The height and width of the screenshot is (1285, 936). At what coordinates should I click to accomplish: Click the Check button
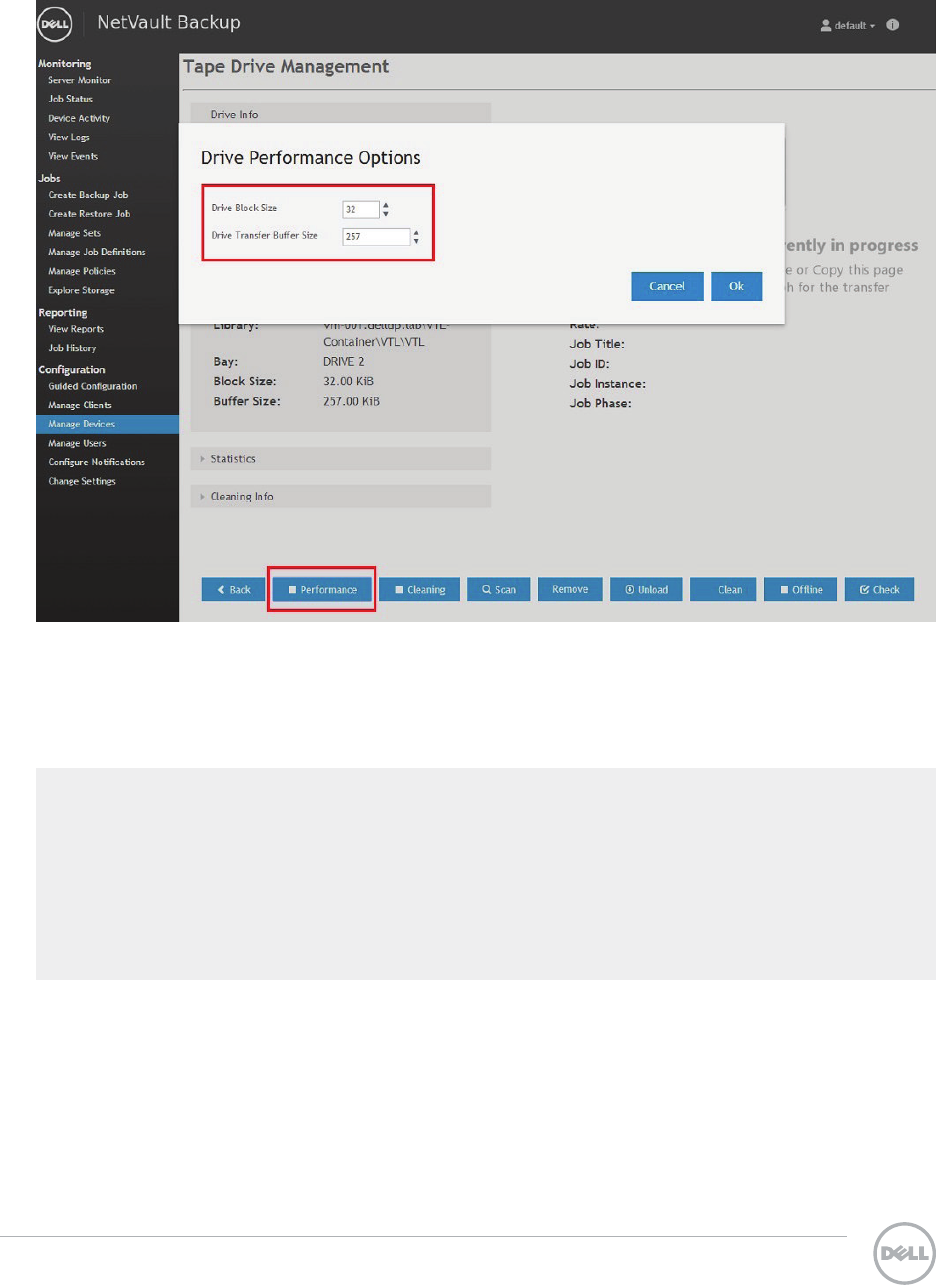point(879,590)
